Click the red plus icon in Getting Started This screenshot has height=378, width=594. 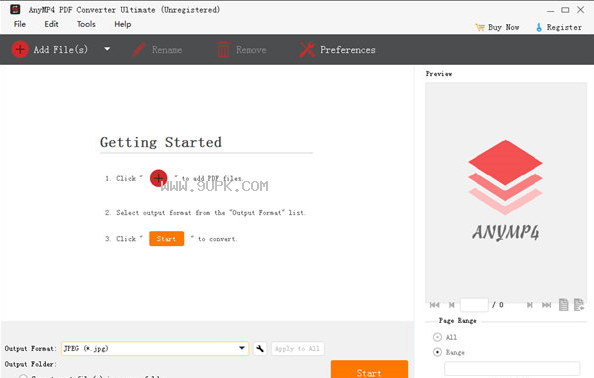[x=158, y=178]
